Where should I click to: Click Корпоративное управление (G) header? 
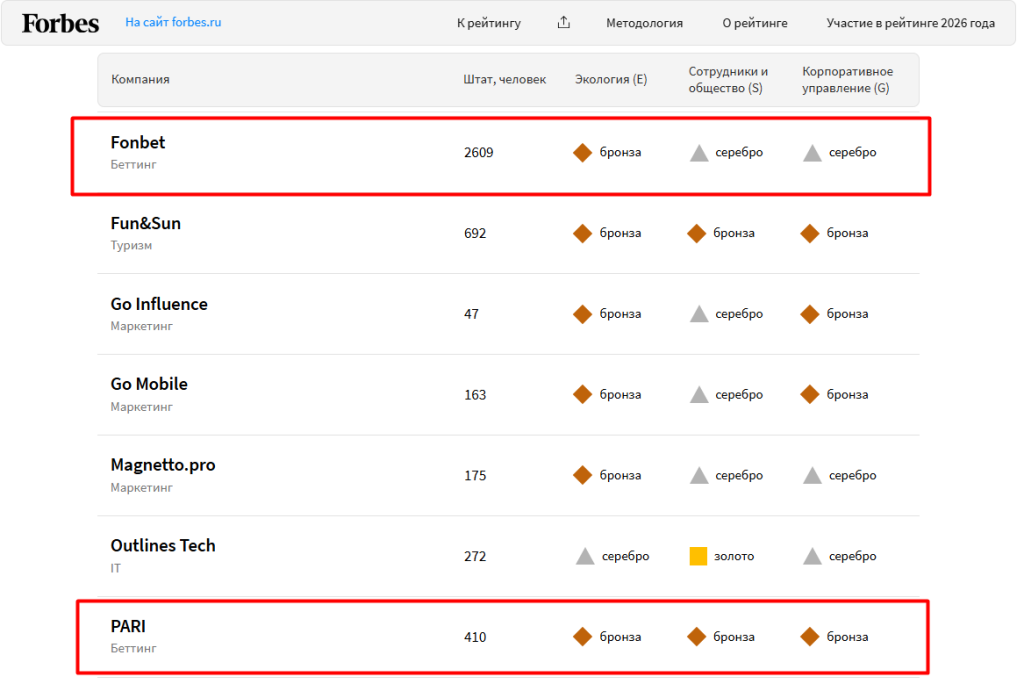coord(847,80)
